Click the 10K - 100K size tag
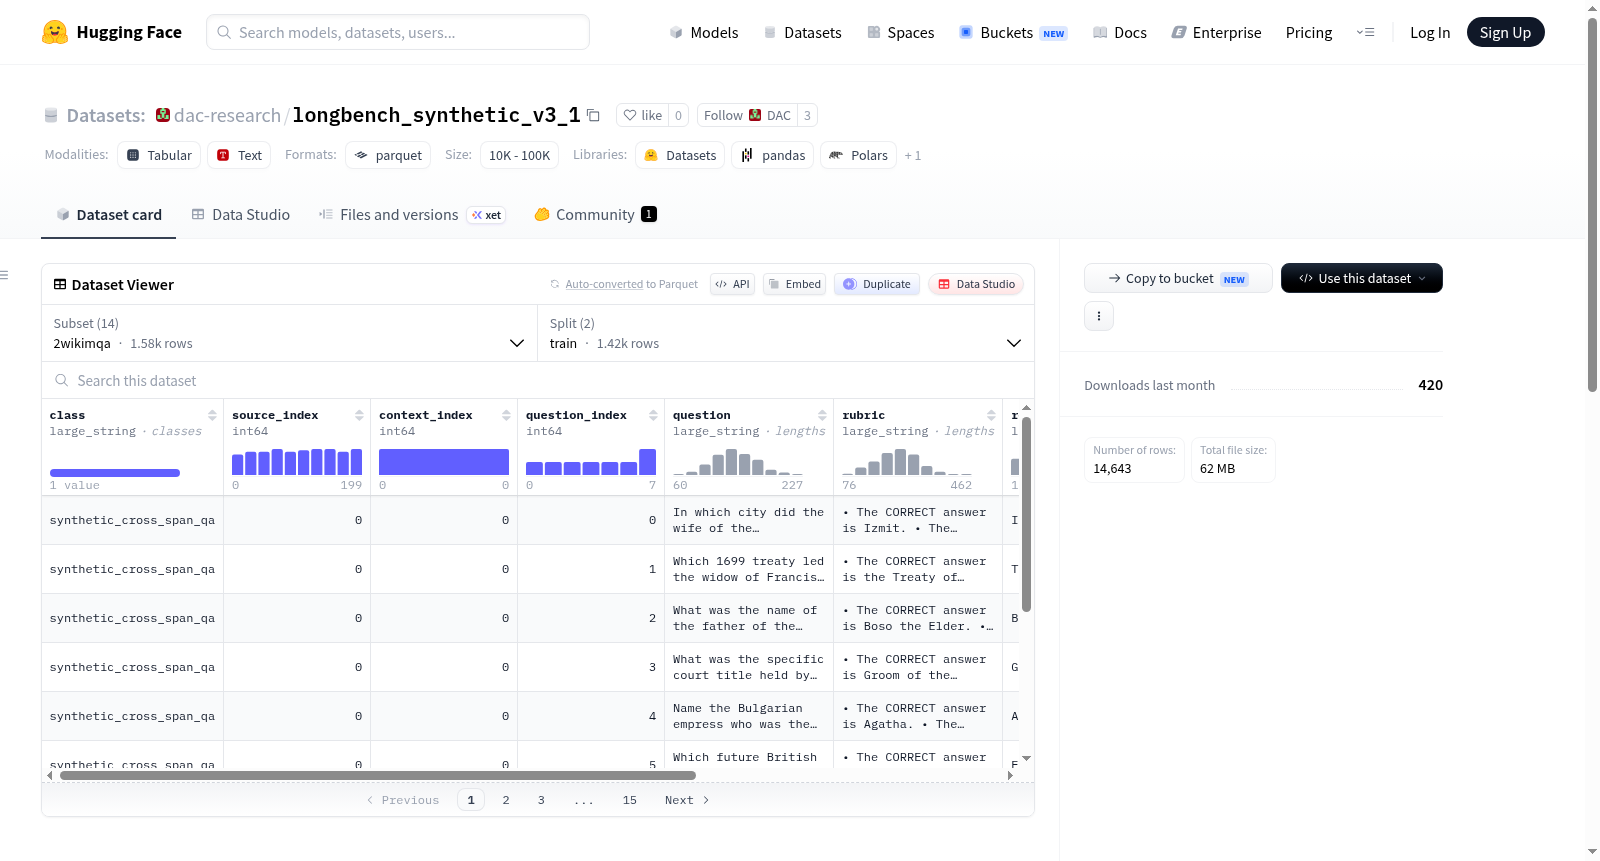 519,155
